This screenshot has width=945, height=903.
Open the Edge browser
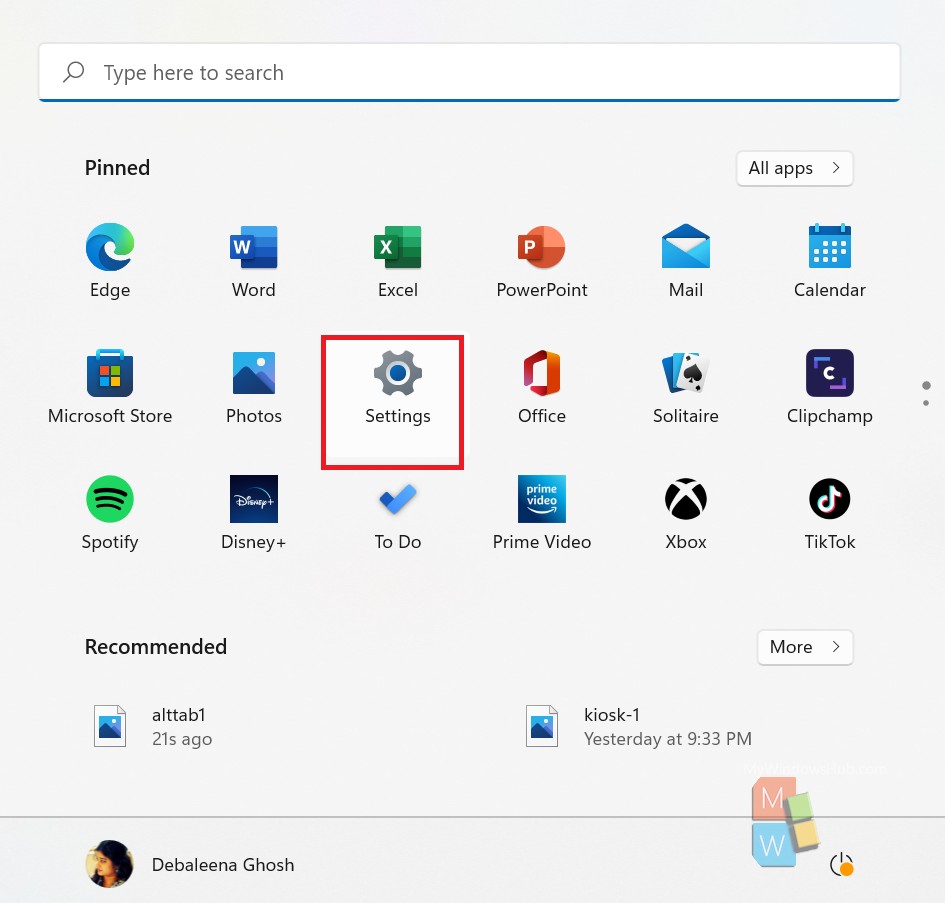pos(110,261)
